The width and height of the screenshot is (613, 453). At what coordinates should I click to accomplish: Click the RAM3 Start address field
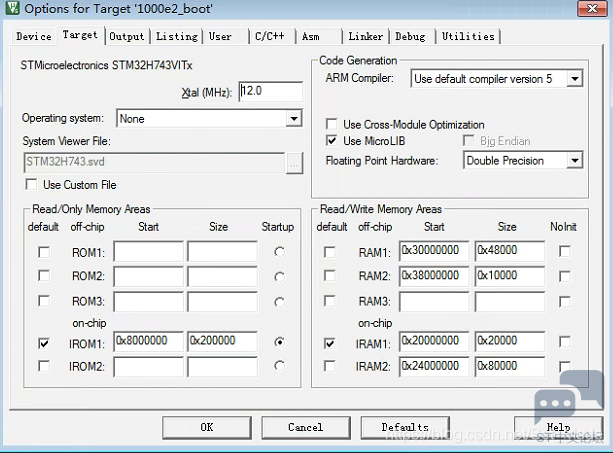[x=434, y=302]
